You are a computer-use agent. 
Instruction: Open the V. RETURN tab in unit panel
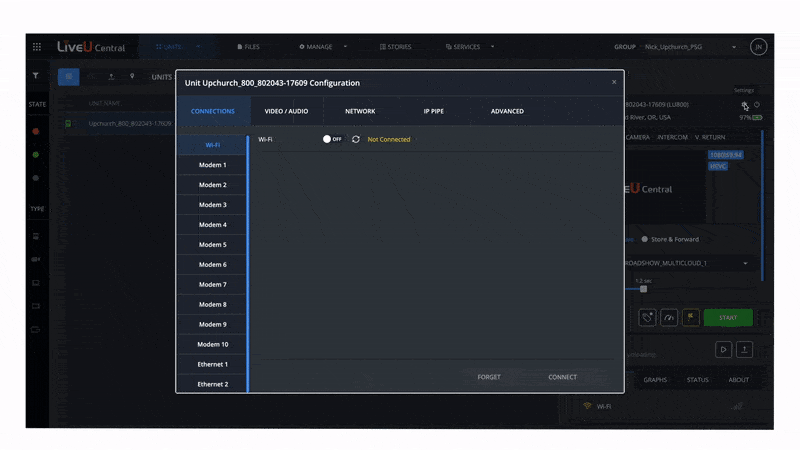(x=710, y=137)
